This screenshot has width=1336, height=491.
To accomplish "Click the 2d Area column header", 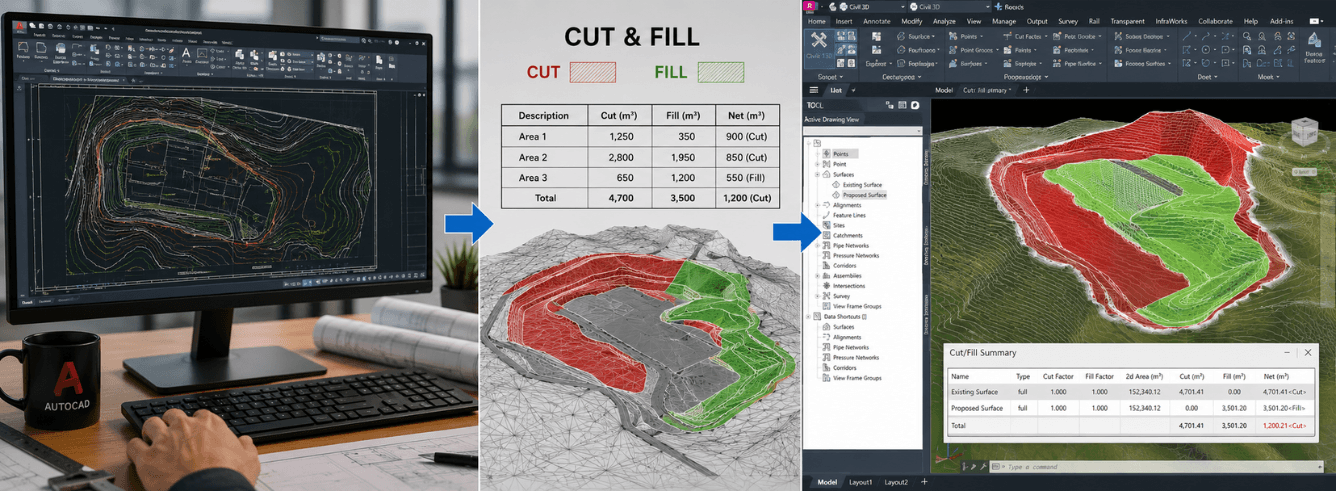I will click(x=1144, y=376).
